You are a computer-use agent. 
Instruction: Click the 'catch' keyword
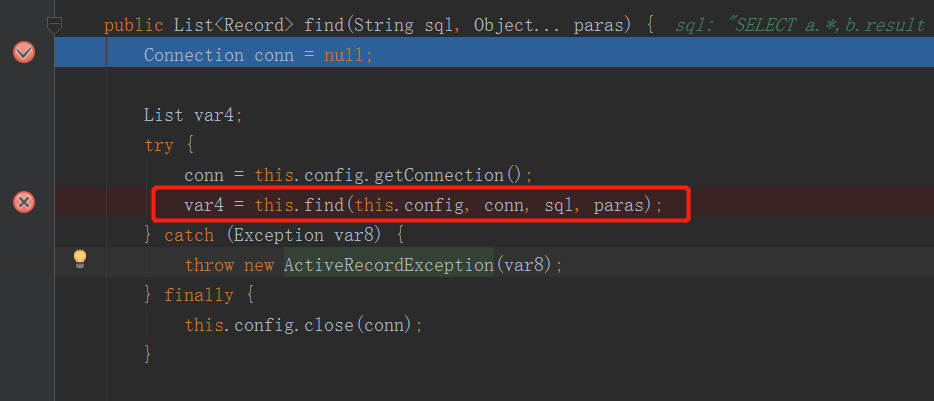(x=189, y=235)
